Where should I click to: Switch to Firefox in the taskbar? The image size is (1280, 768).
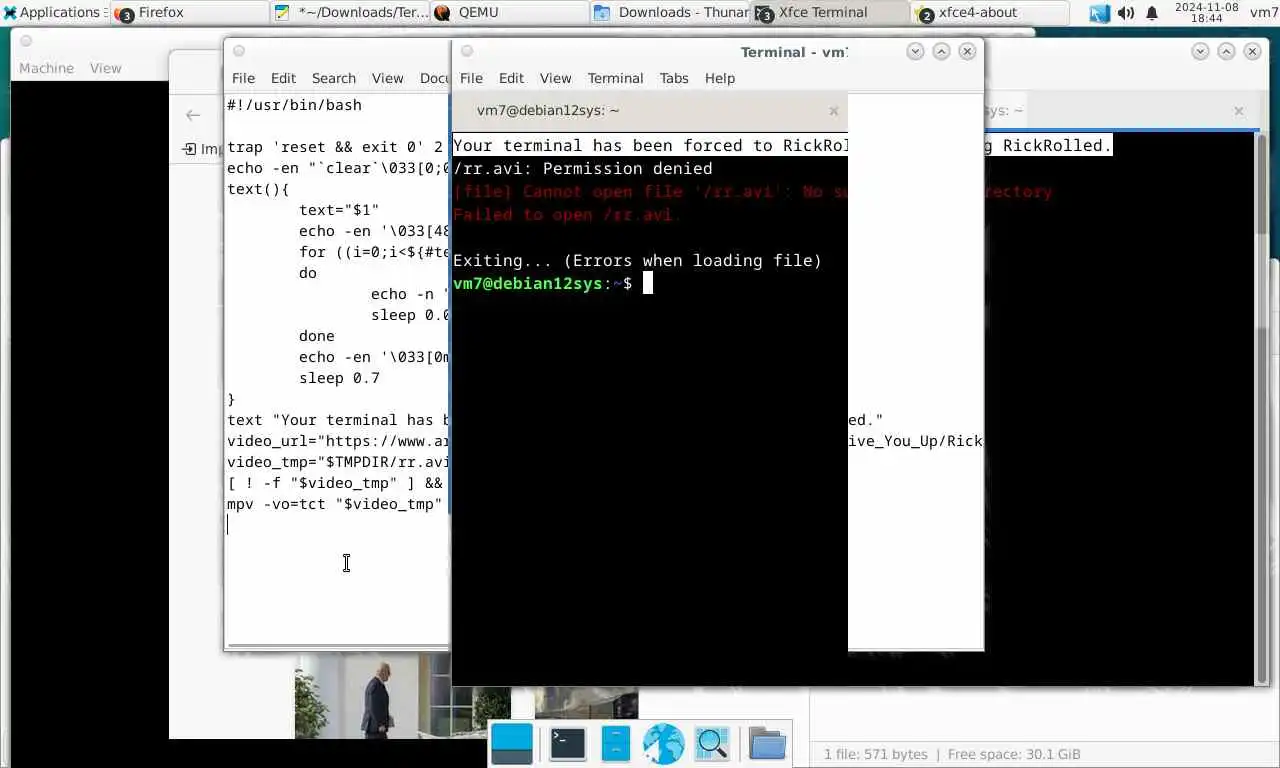pyautogui.click(x=188, y=12)
